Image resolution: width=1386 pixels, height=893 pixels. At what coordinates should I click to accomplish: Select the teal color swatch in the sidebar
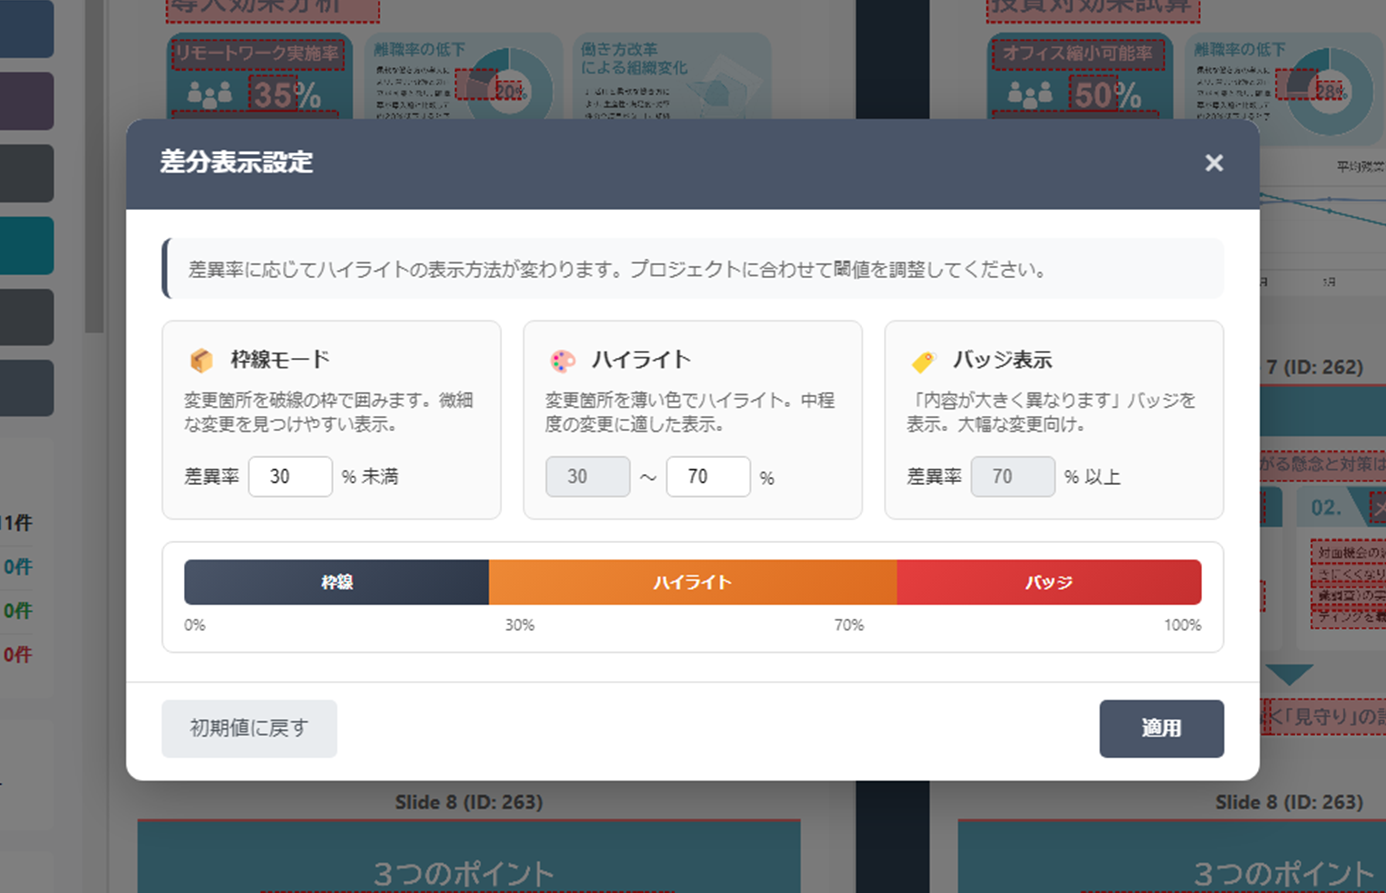click(25, 245)
